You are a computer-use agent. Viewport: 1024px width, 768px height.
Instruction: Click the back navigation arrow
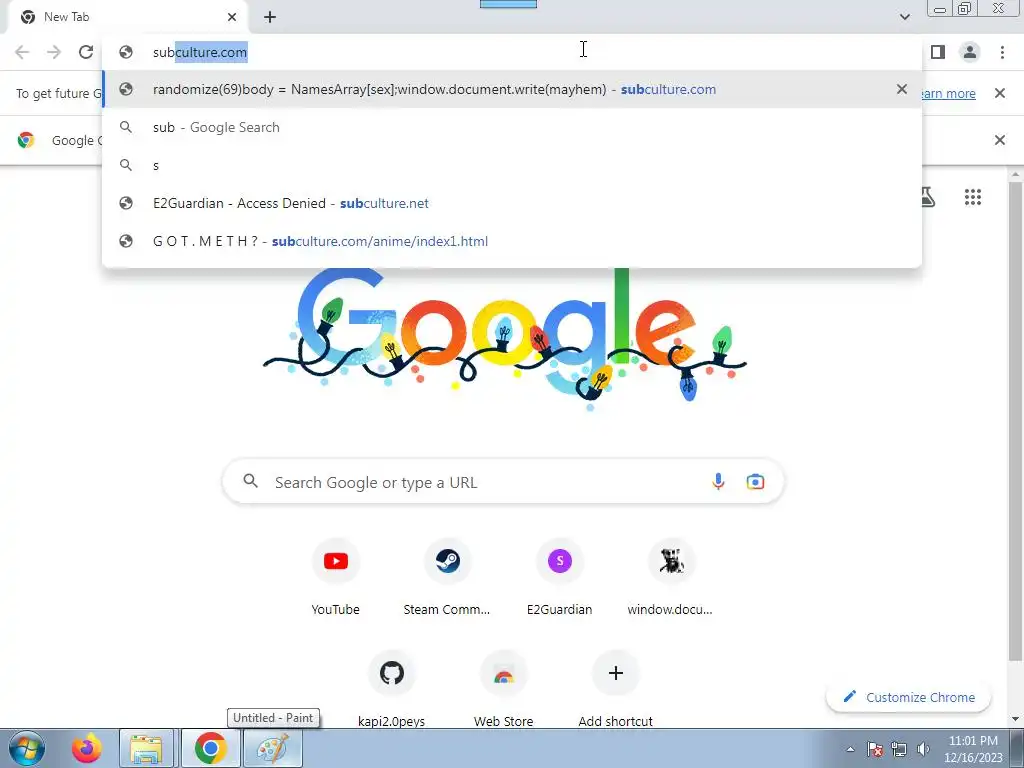point(22,52)
